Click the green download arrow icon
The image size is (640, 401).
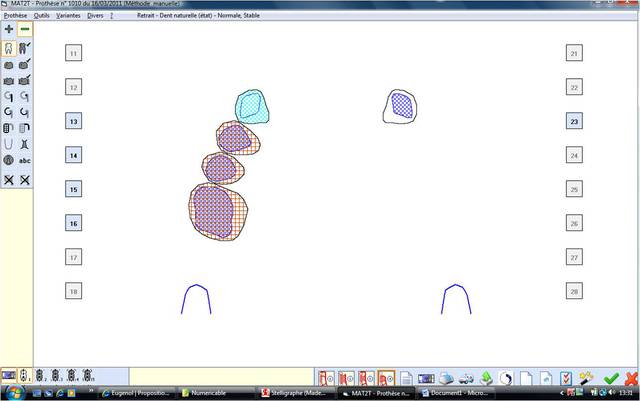[x=485, y=378]
